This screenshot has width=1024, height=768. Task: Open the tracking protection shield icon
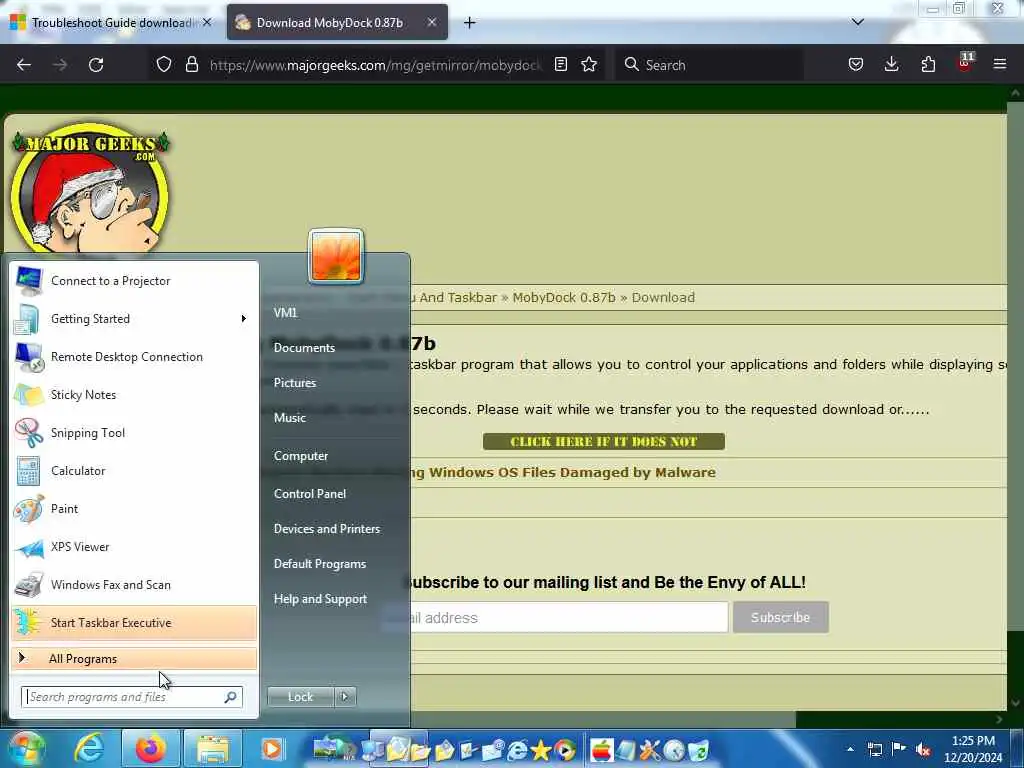pyautogui.click(x=164, y=64)
